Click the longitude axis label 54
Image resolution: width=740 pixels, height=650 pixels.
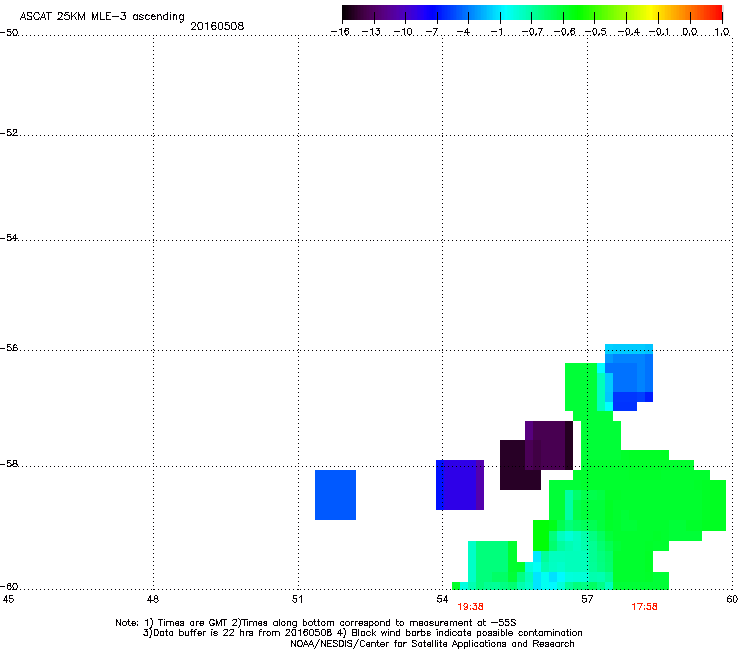pos(442,599)
